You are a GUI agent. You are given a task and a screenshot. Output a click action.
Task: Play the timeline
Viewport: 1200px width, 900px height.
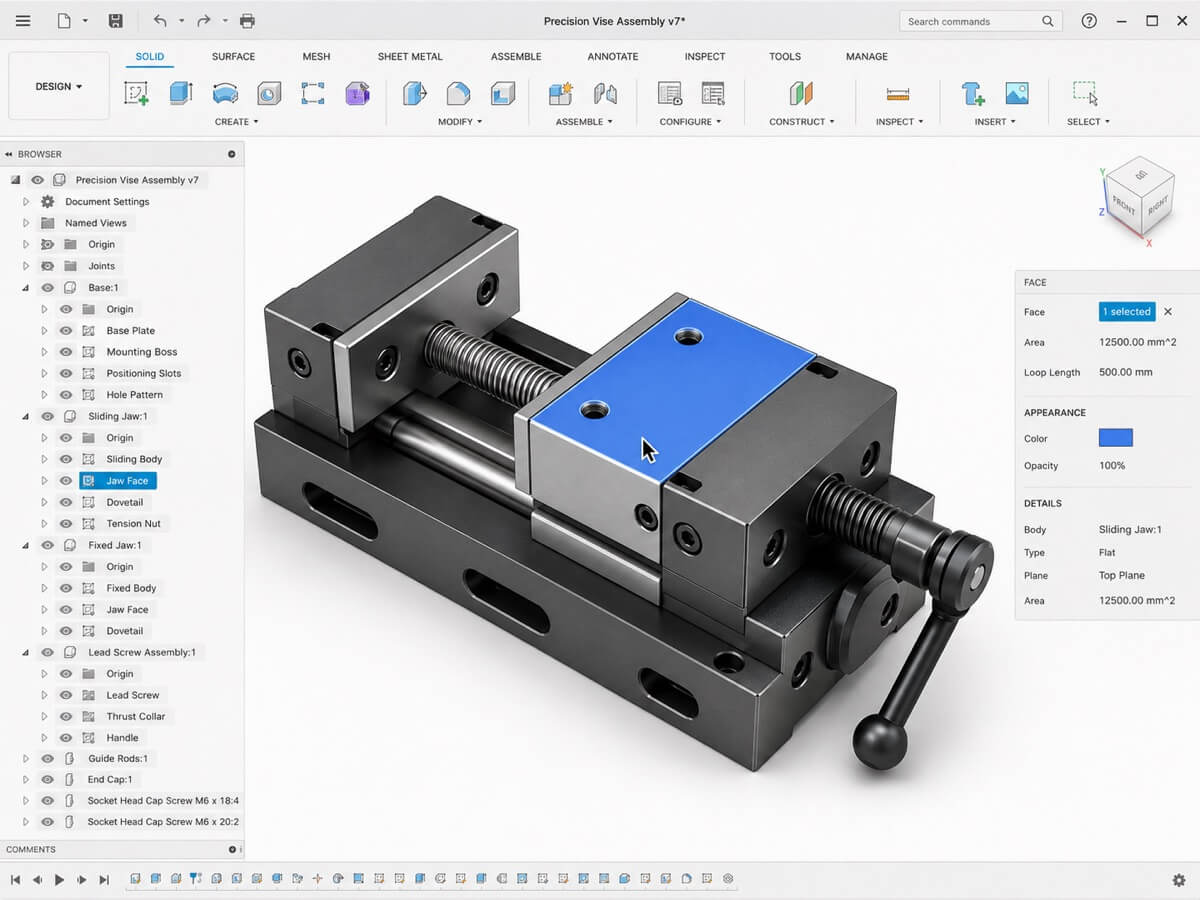point(59,880)
